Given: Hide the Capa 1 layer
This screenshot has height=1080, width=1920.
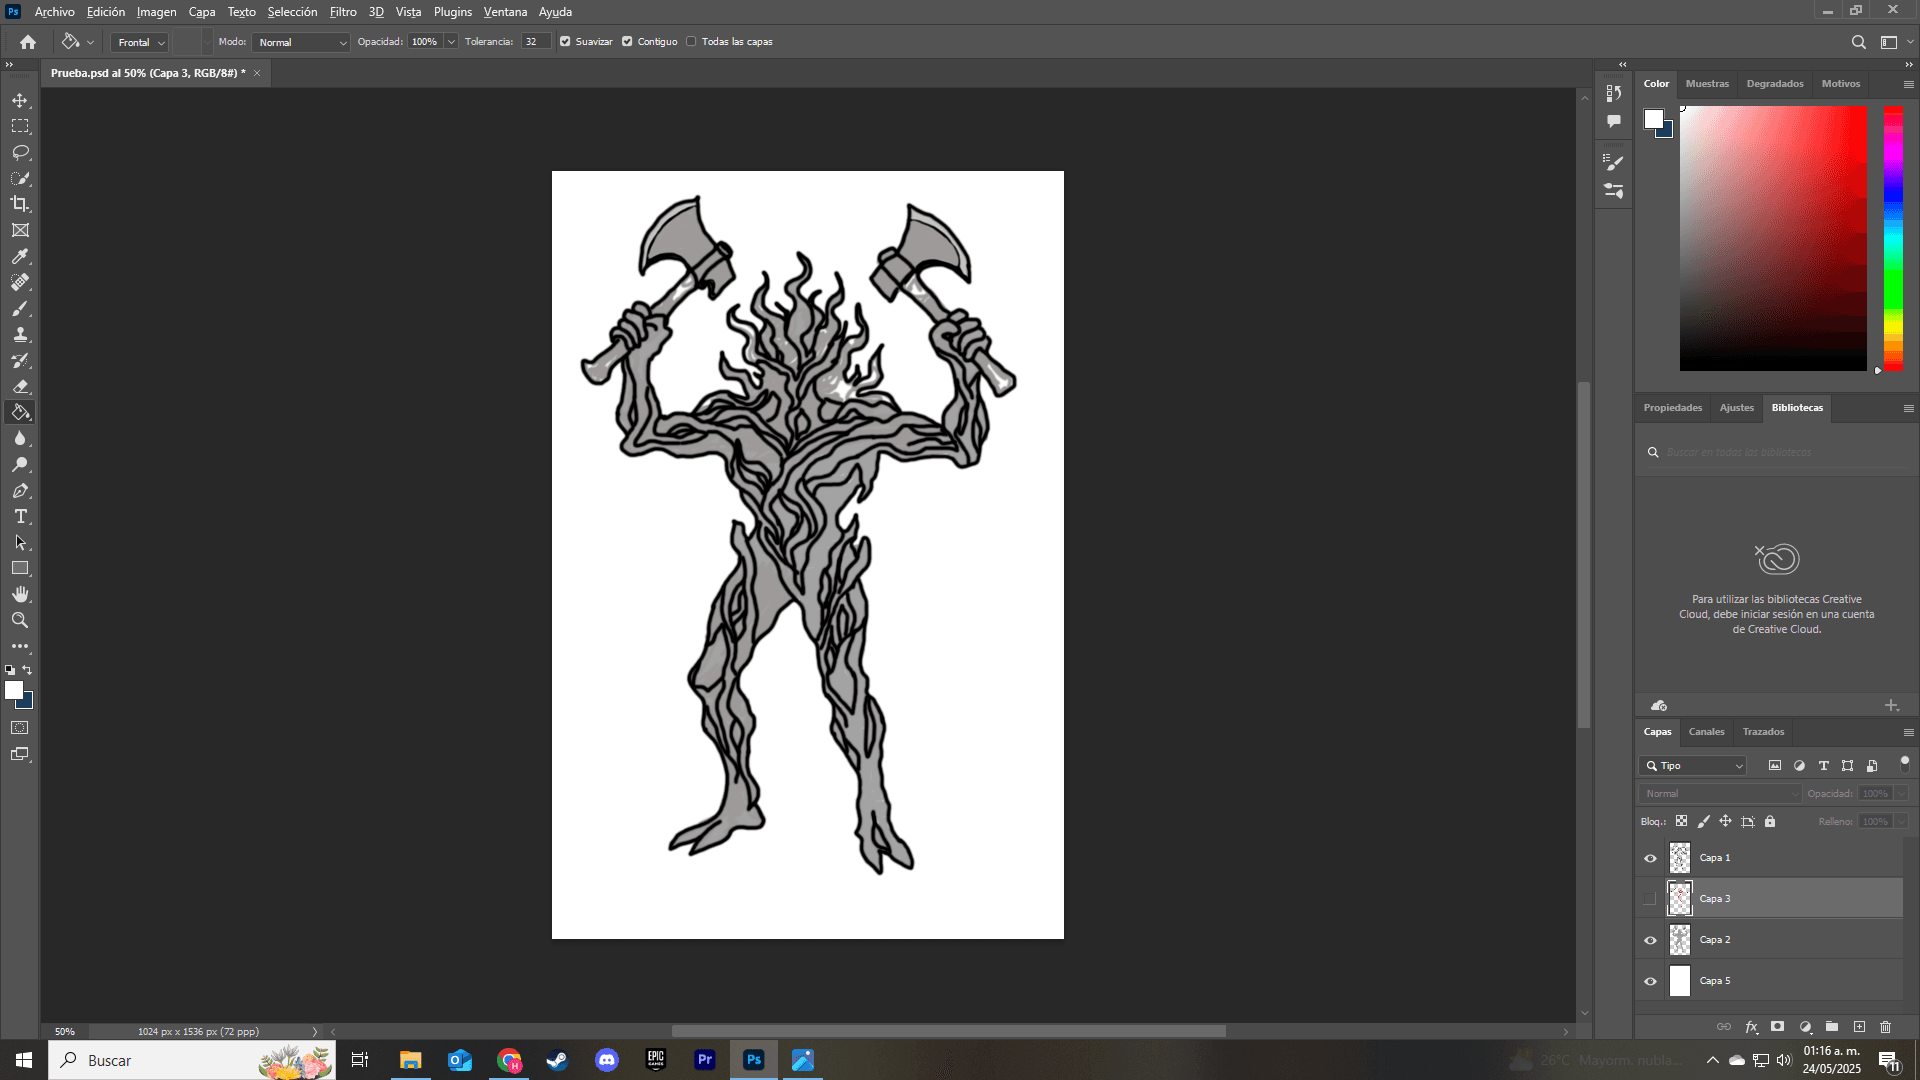Looking at the screenshot, I should [x=1650, y=858].
